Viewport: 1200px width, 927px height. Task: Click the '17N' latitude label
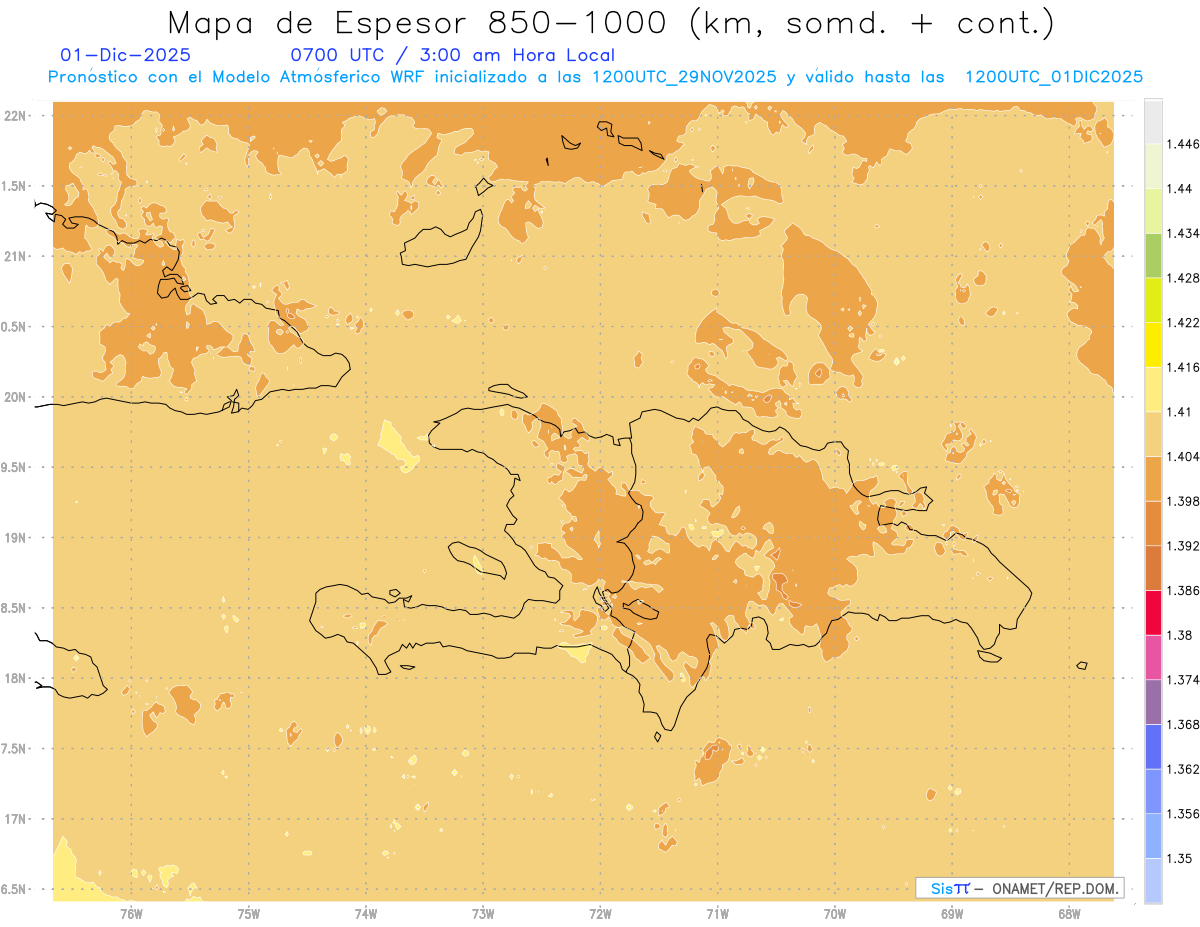click(16, 819)
